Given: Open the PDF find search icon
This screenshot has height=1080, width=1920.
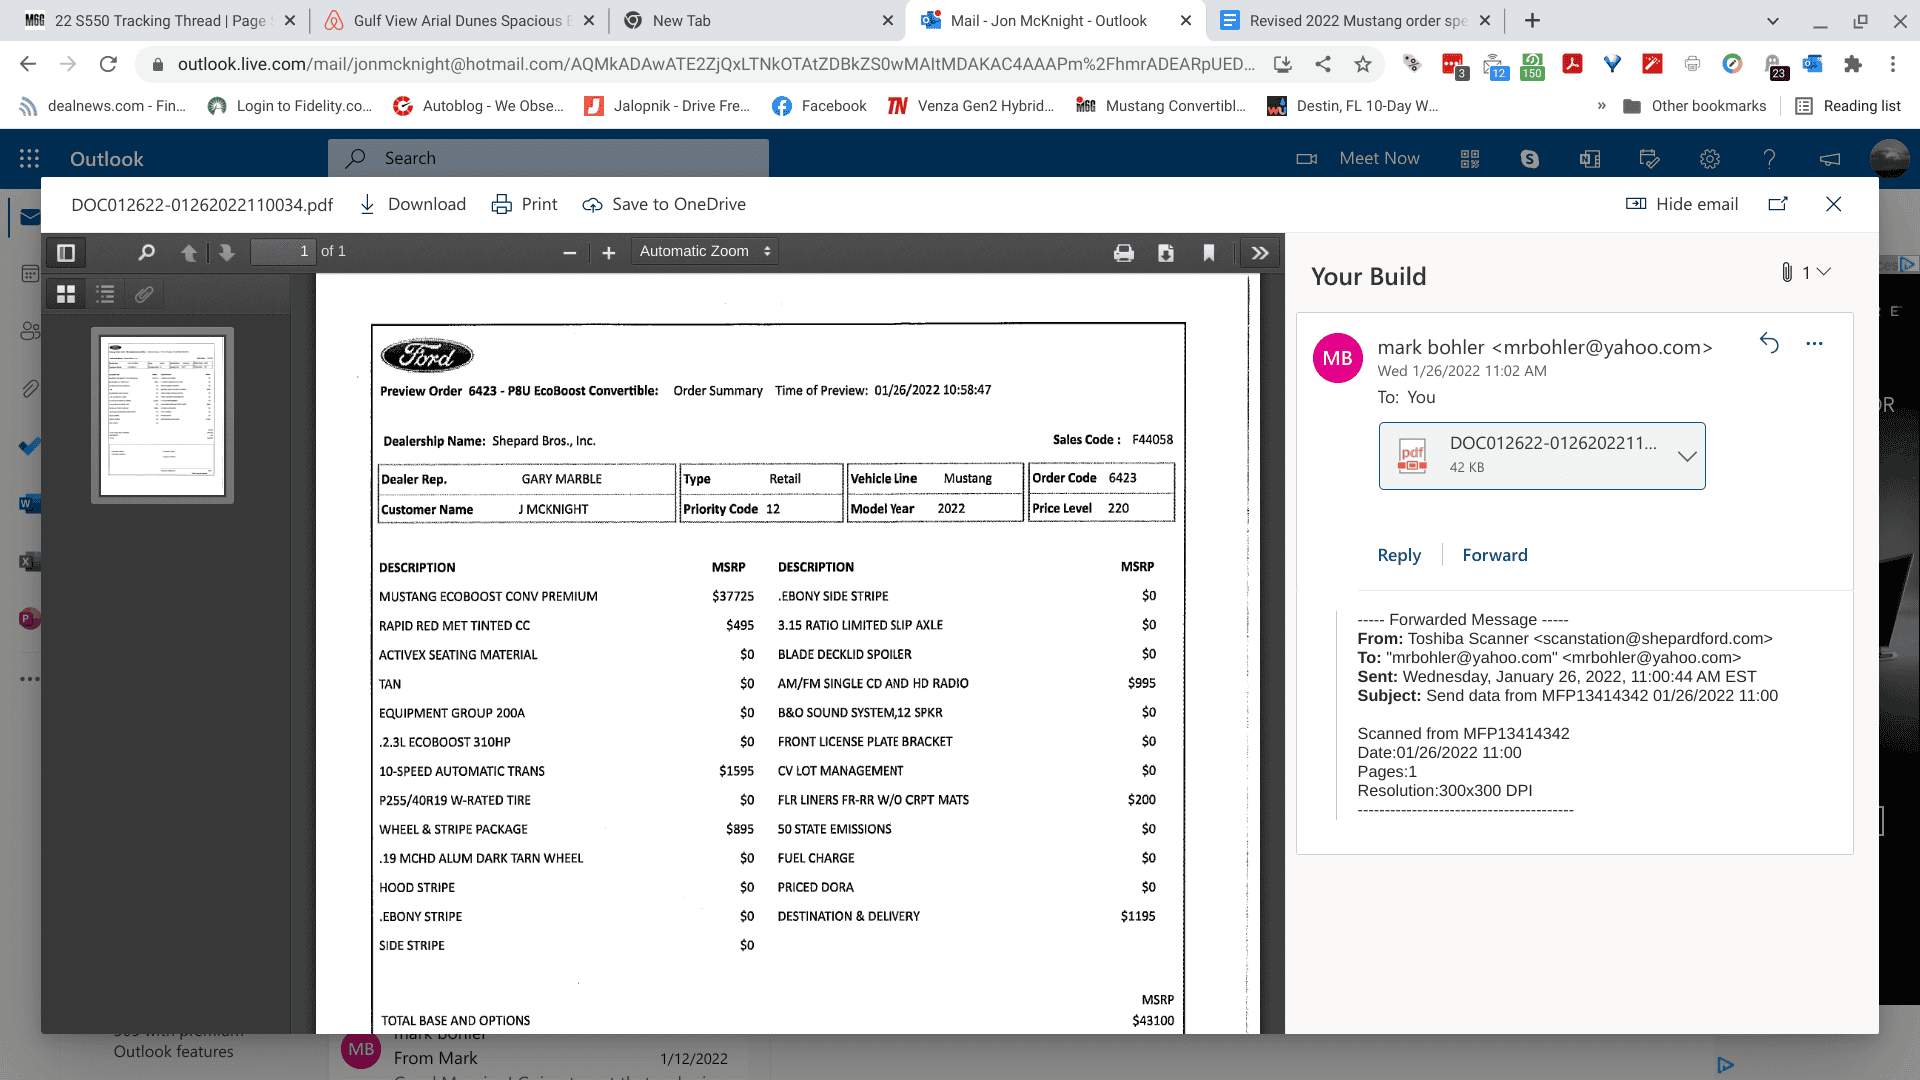Looking at the screenshot, I should [146, 253].
